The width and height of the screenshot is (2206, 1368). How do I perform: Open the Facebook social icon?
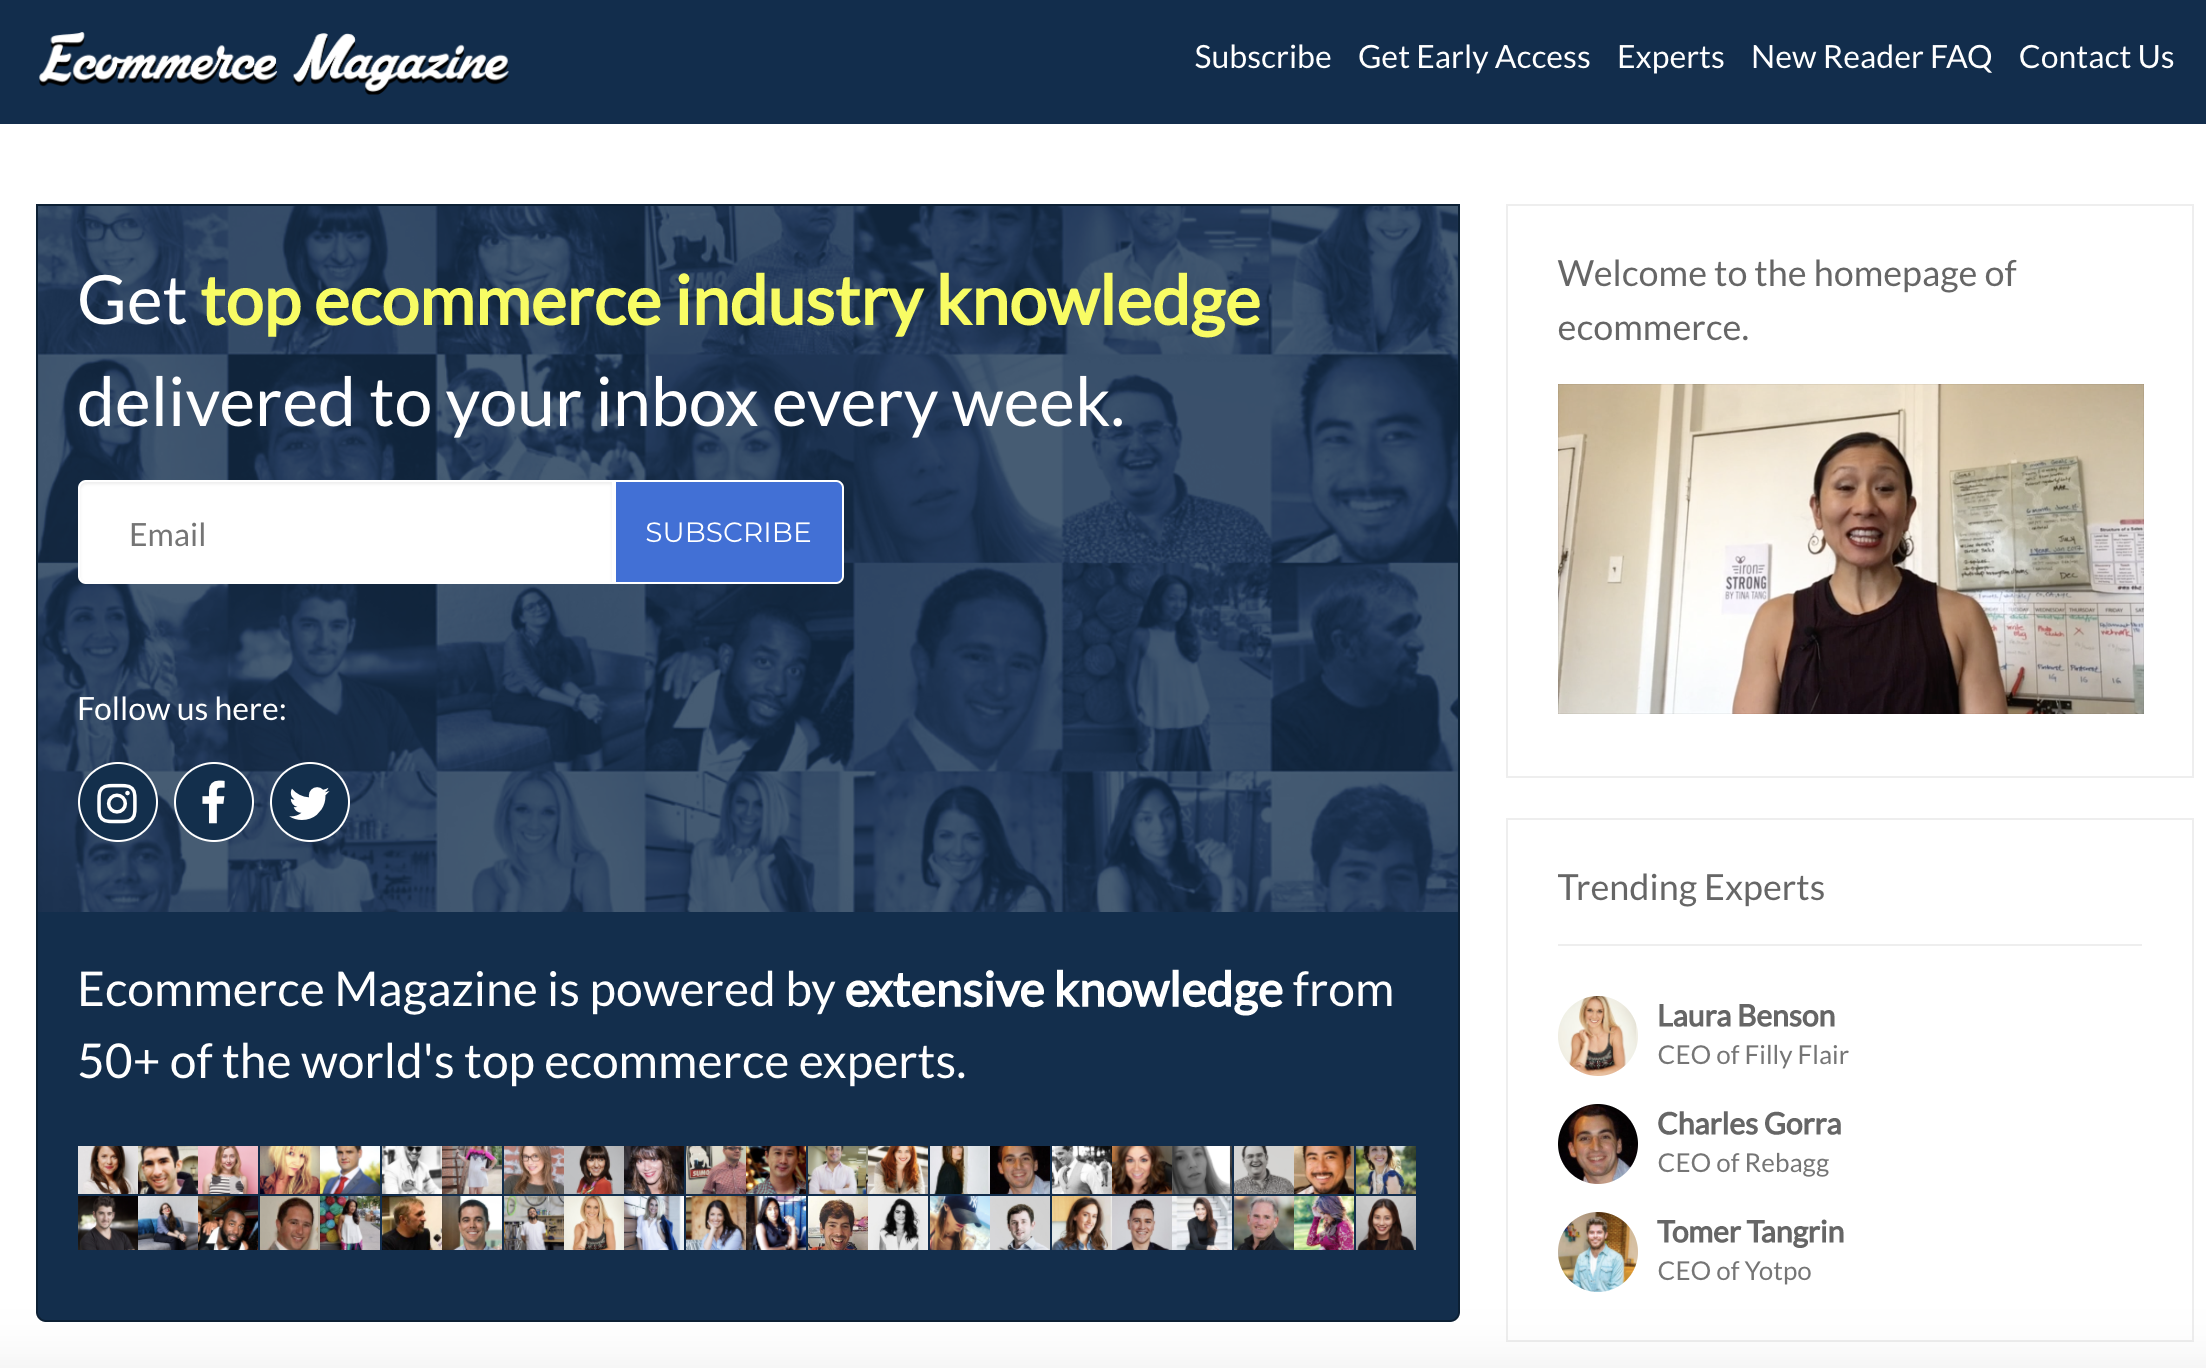click(213, 801)
